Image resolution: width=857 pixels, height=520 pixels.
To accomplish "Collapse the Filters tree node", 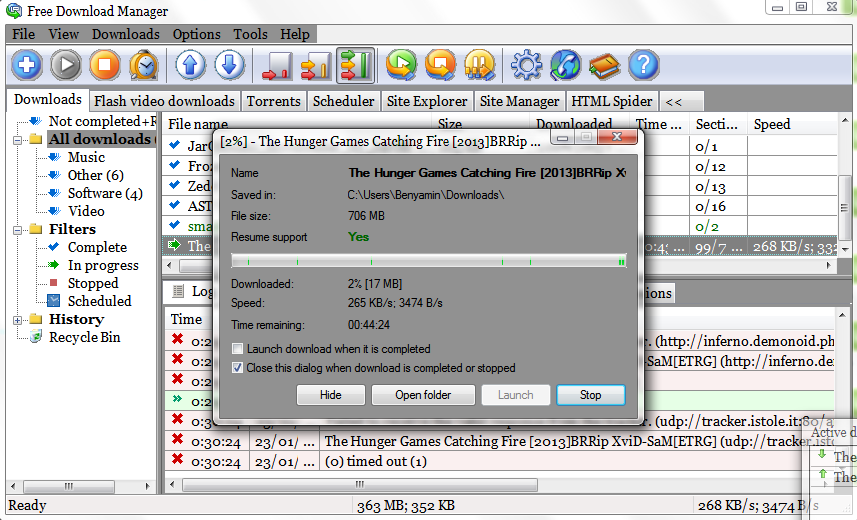I will pos(17,230).
